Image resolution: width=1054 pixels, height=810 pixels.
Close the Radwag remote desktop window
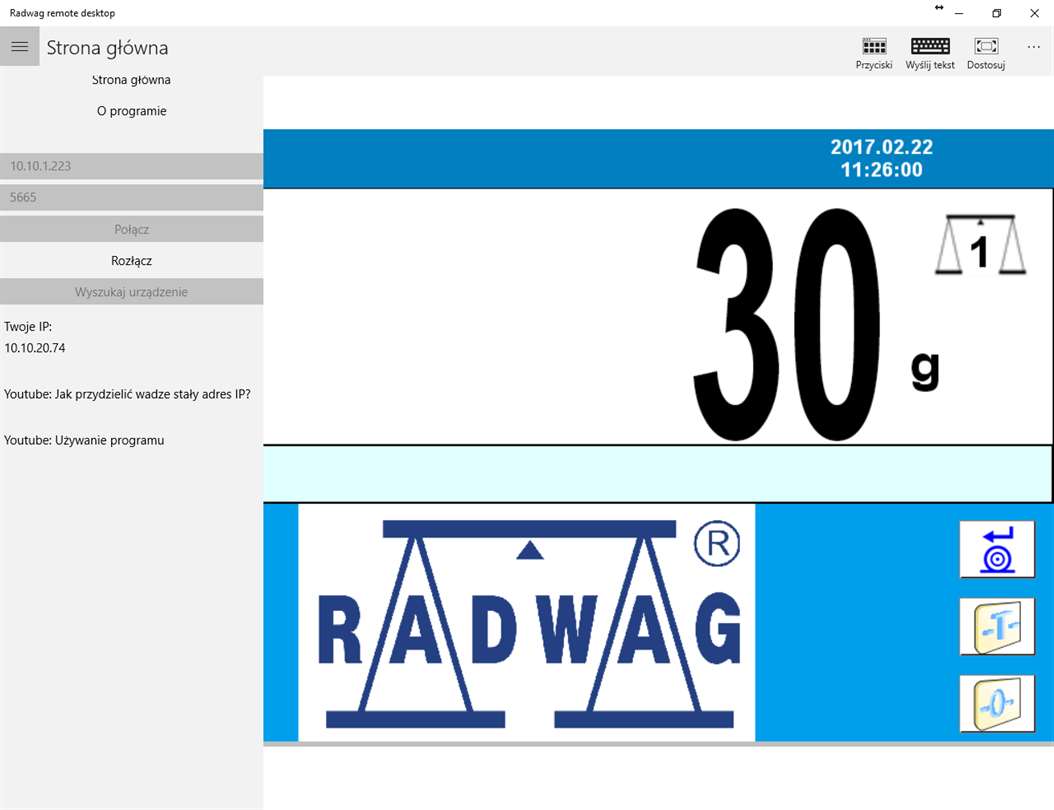[x=1035, y=13]
